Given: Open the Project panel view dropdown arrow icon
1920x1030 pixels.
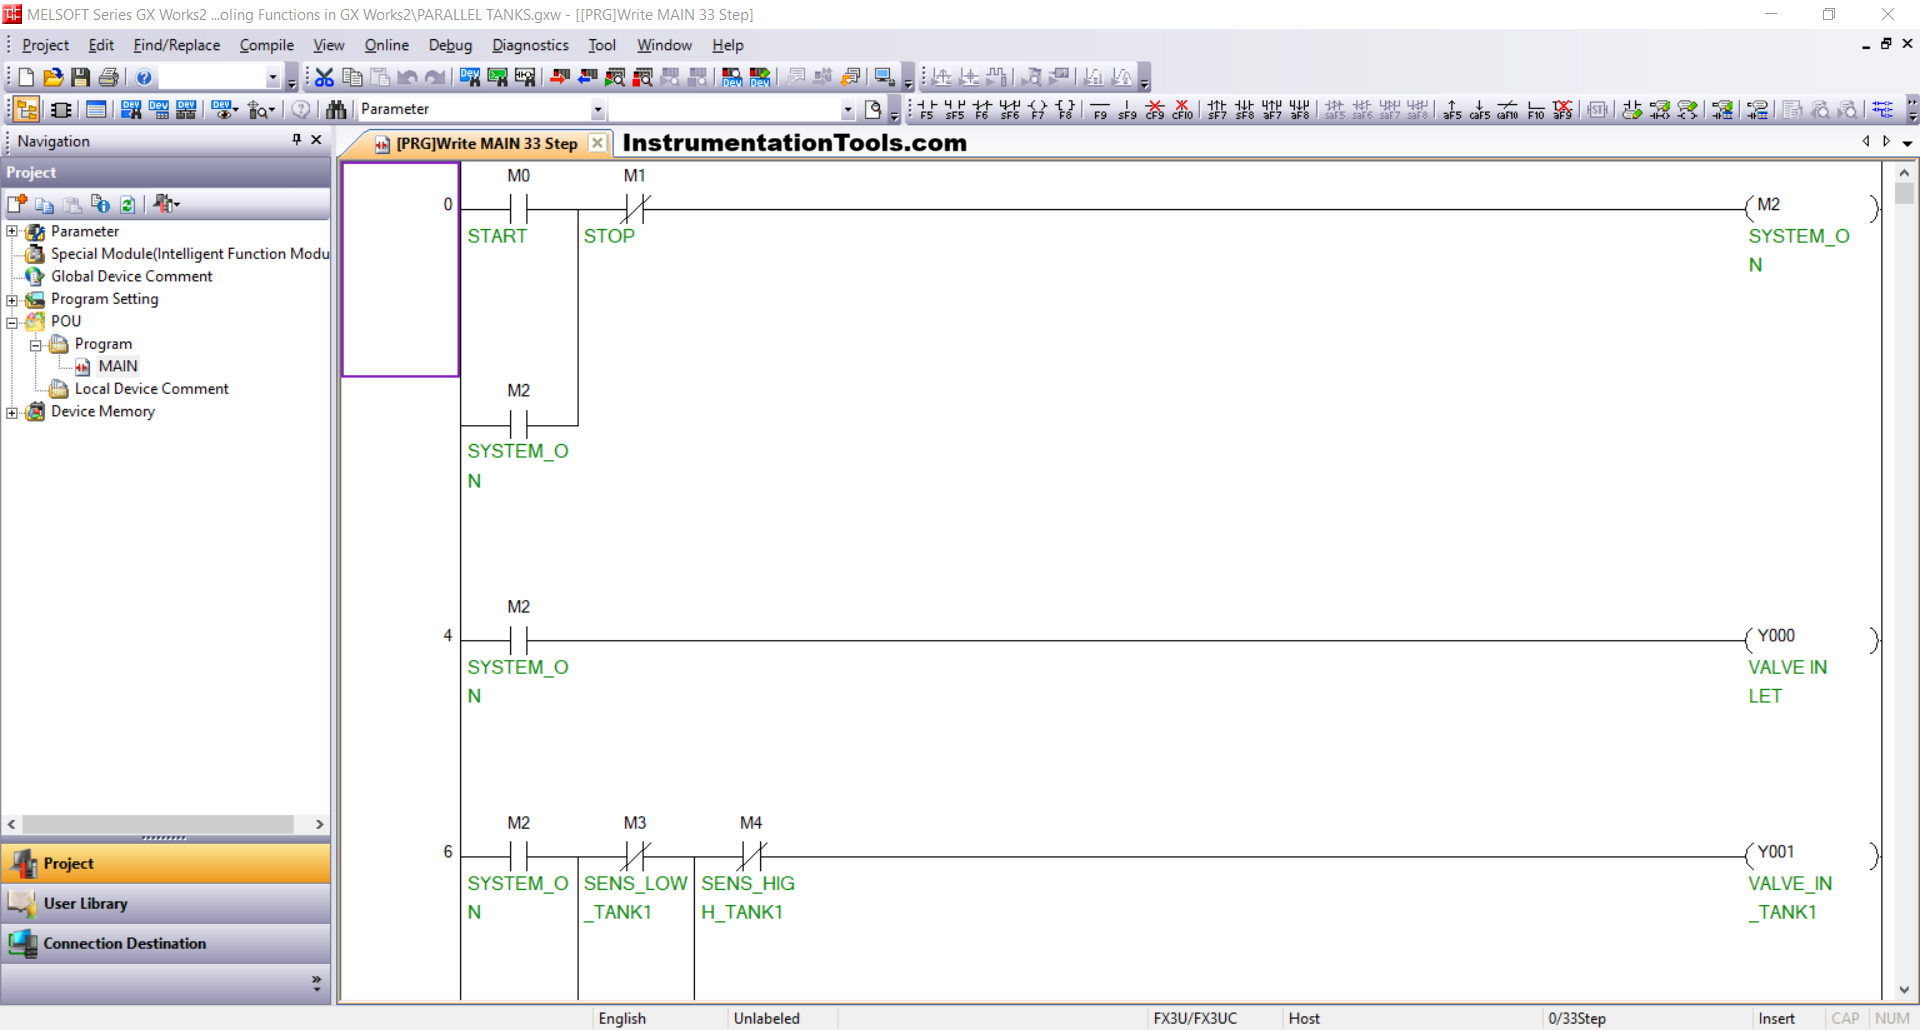Looking at the screenshot, I should point(167,204).
